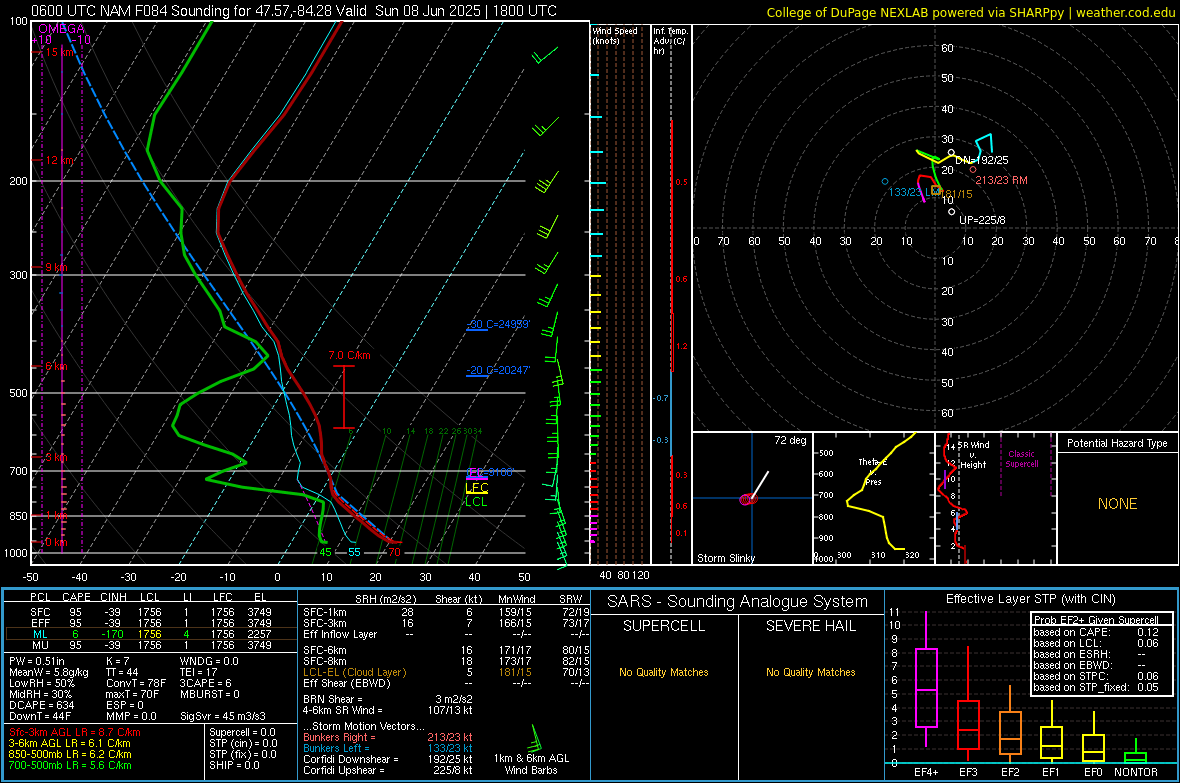The image size is (1180, 783).
Task: Click the Prob EF2+ Given Supercell header
Action: [1096, 620]
